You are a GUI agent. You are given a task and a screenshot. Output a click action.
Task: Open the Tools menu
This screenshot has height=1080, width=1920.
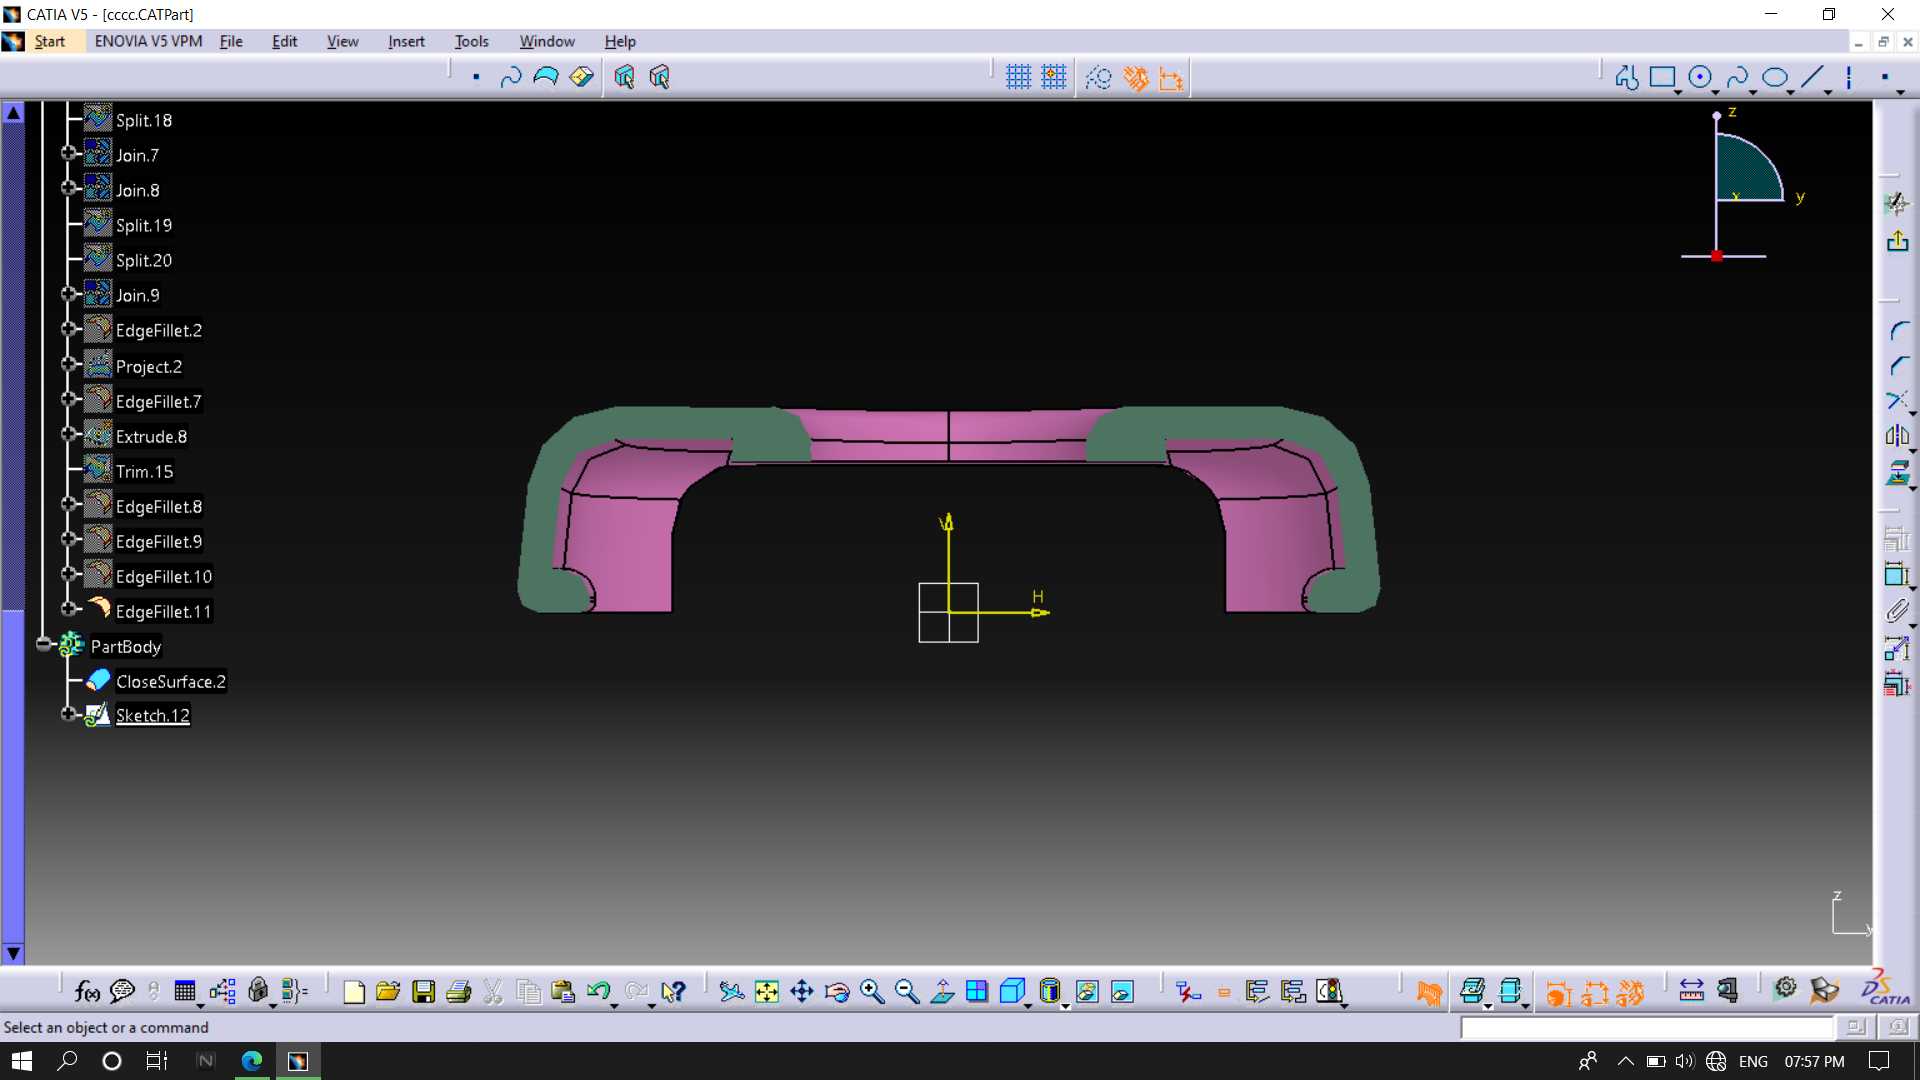coord(471,41)
